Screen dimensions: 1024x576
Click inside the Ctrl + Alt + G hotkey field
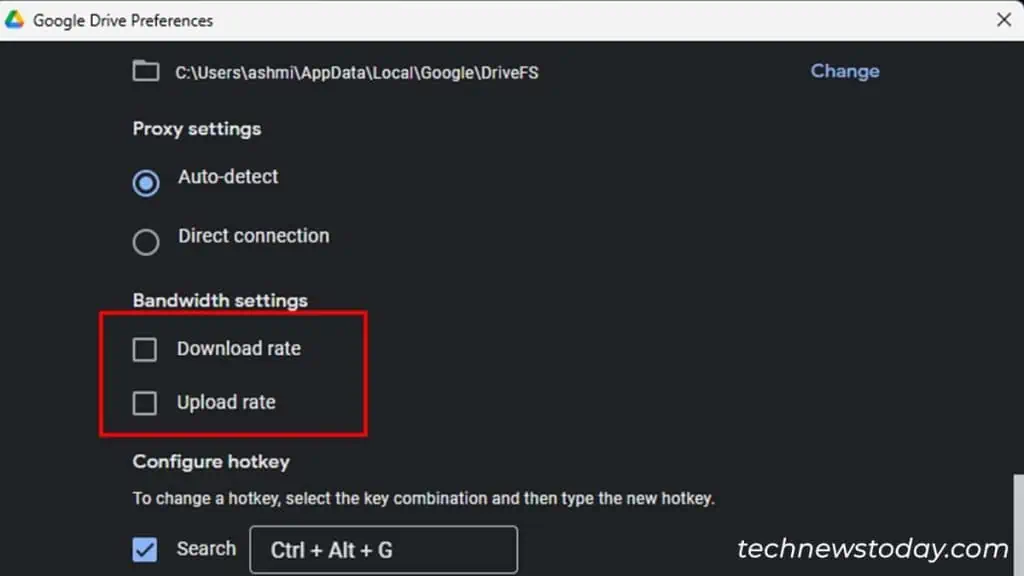[383, 549]
